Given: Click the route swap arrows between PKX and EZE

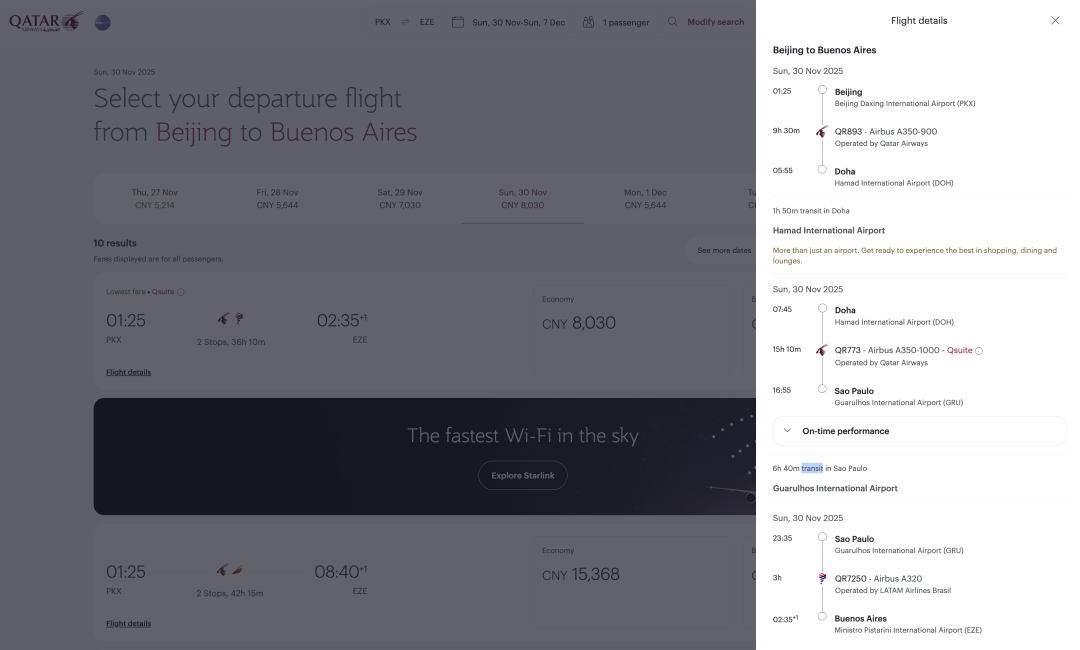Looking at the screenshot, I should pos(406,22).
